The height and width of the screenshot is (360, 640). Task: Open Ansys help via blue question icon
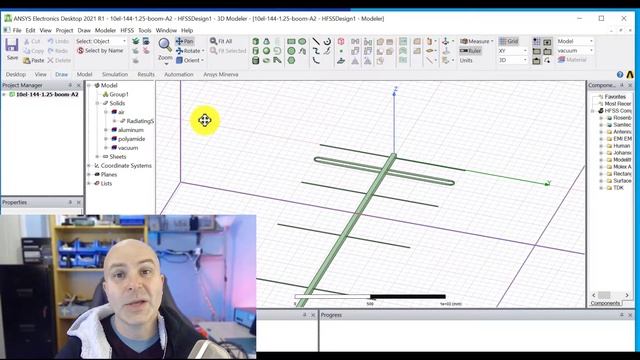(x=620, y=74)
